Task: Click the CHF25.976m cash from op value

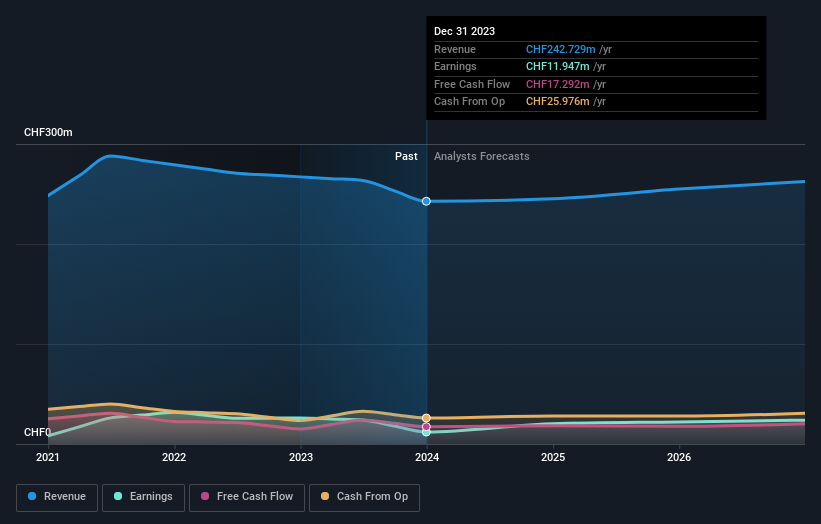Action: [x=558, y=102]
